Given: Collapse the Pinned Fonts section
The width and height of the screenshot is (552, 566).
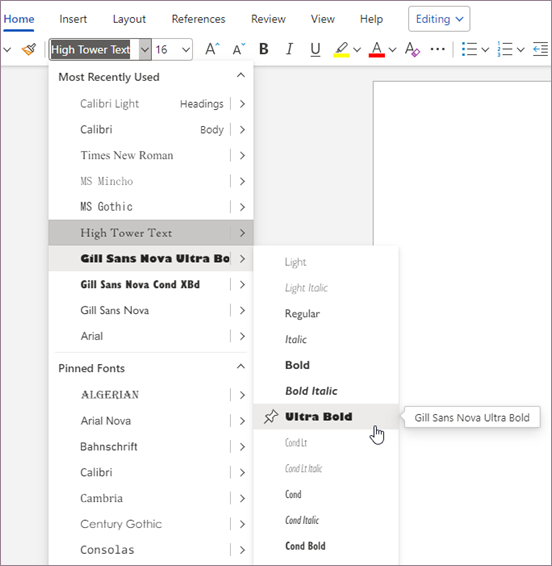Looking at the screenshot, I should (x=241, y=366).
